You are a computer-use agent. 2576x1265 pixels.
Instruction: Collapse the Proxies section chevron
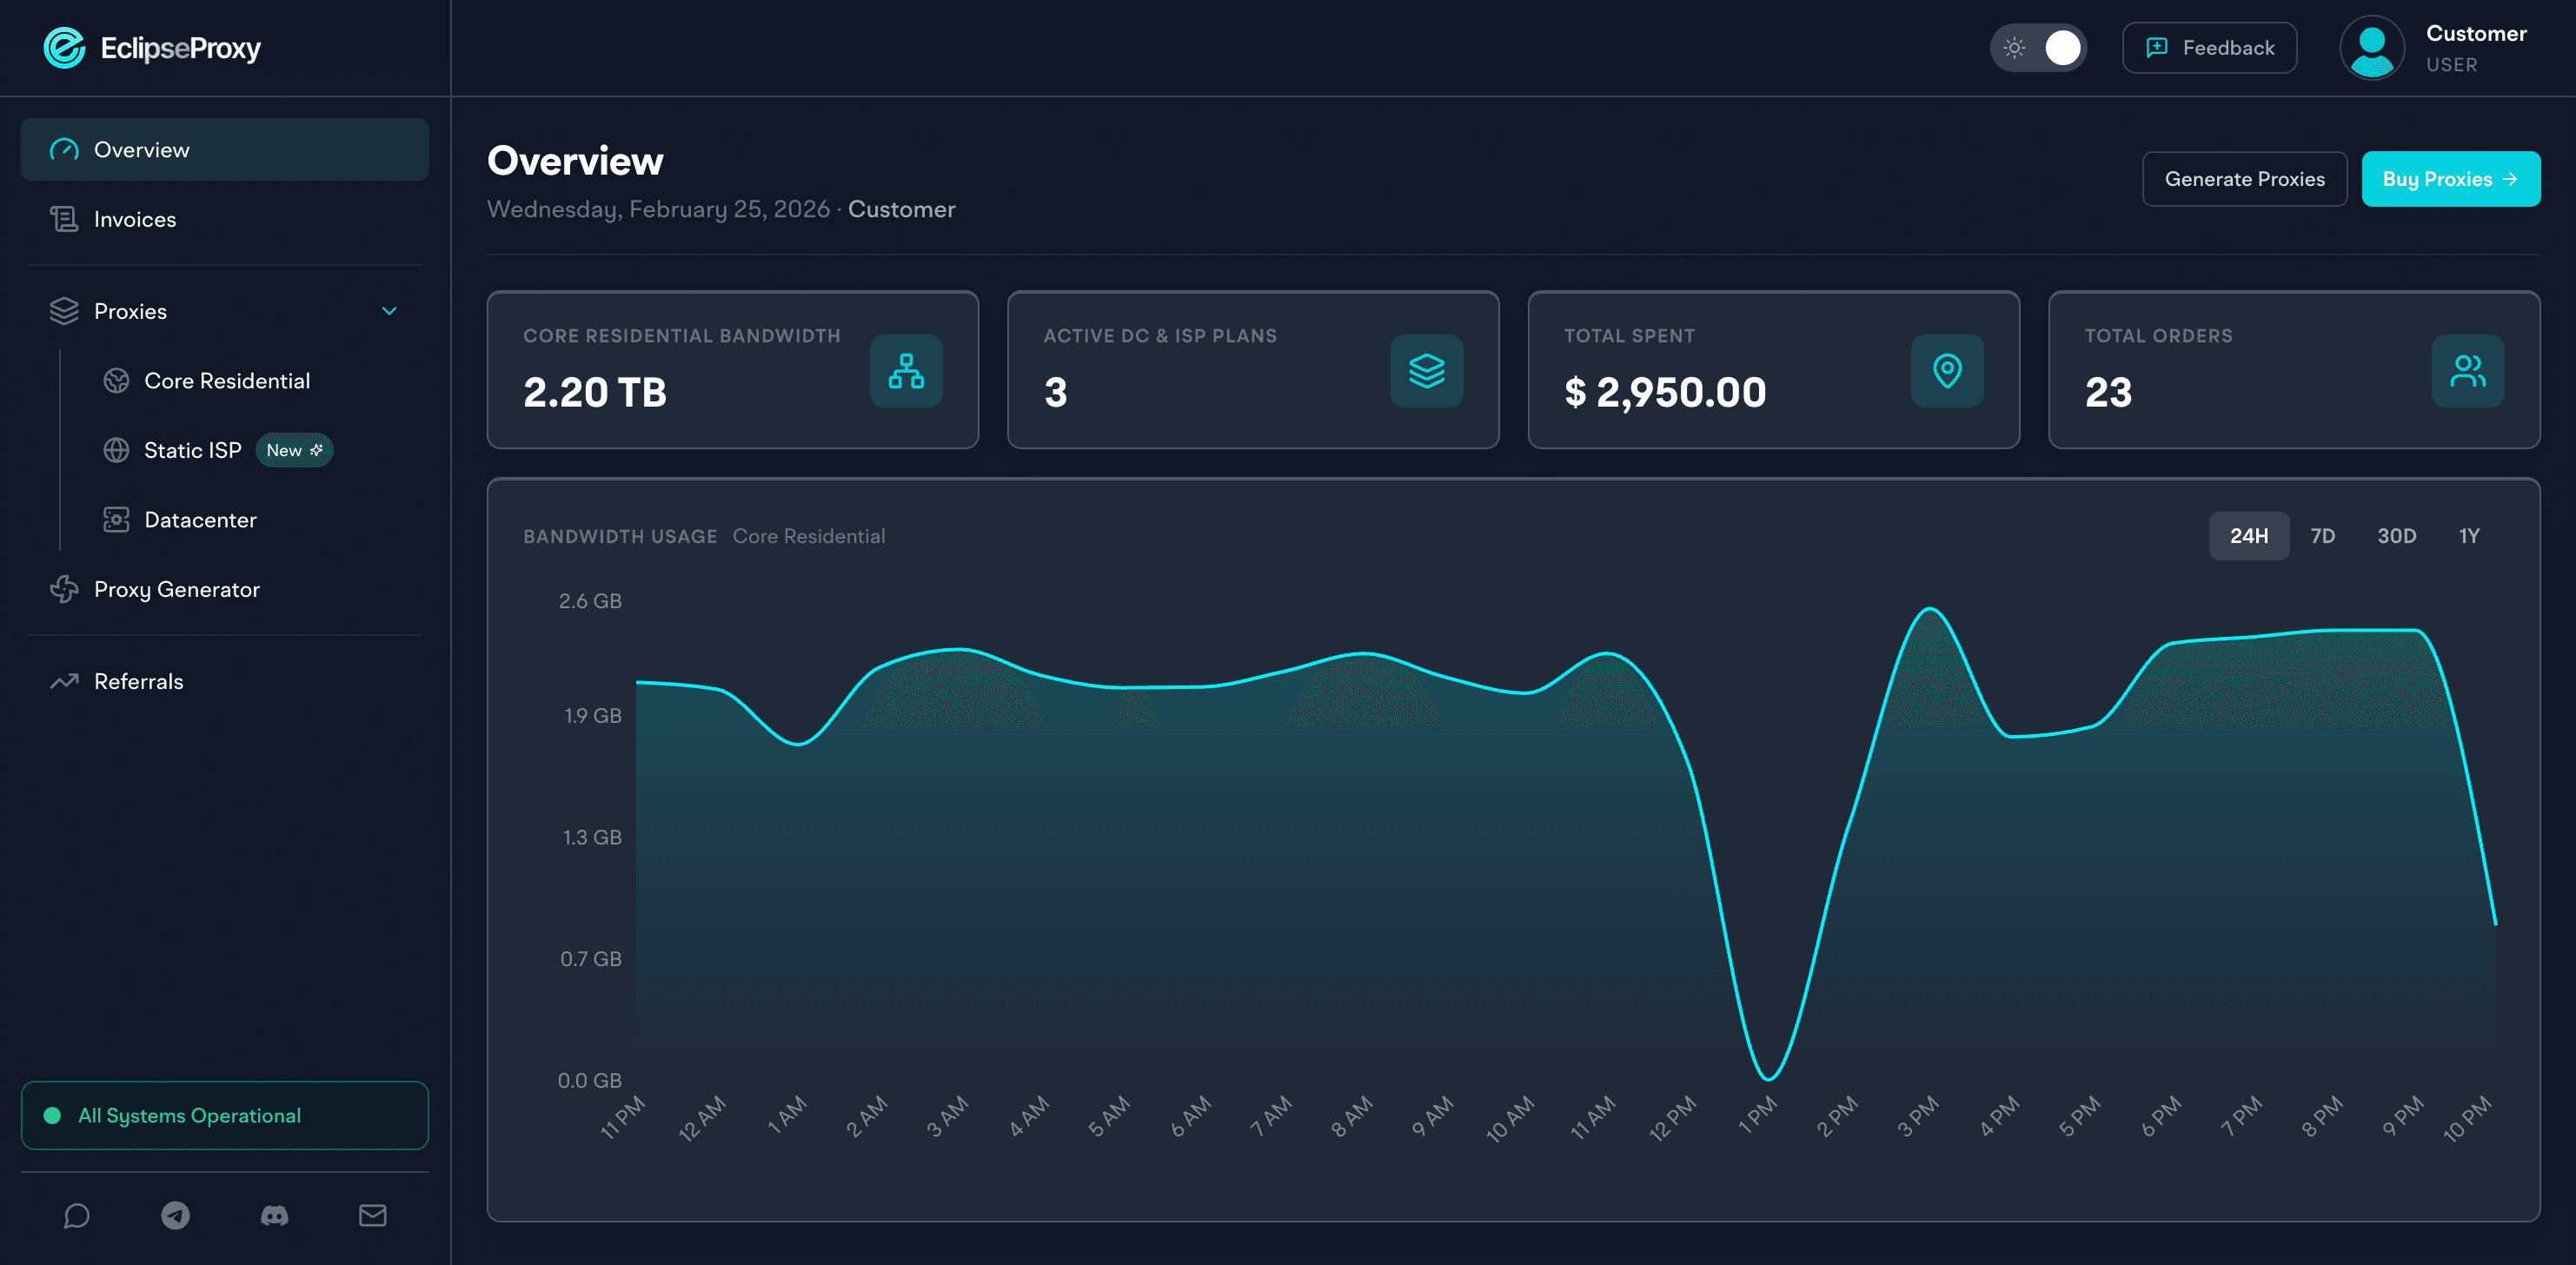click(390, 311)
